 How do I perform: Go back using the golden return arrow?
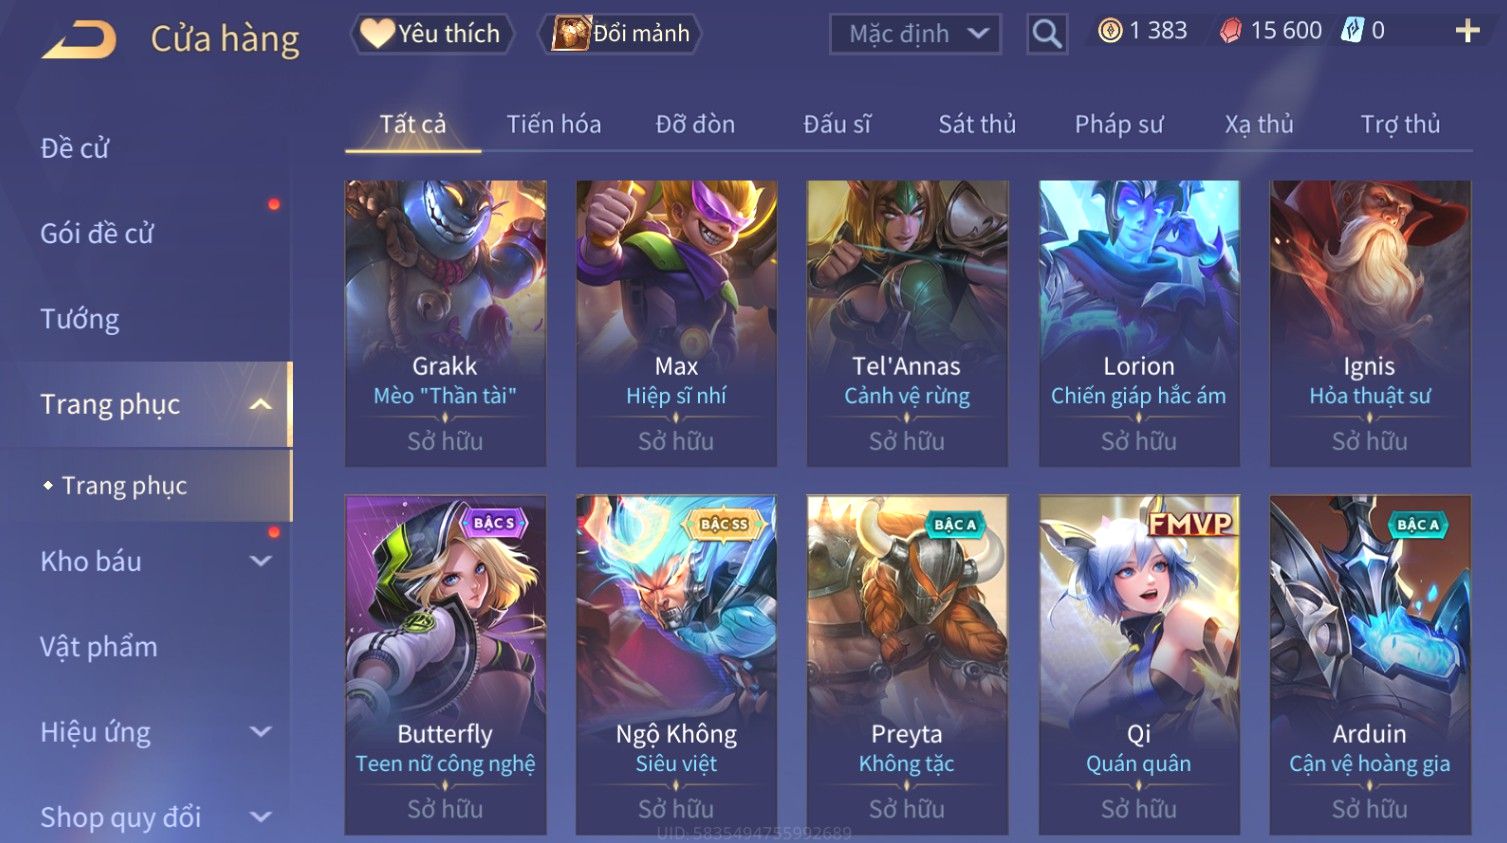click(x=79, y=40)
